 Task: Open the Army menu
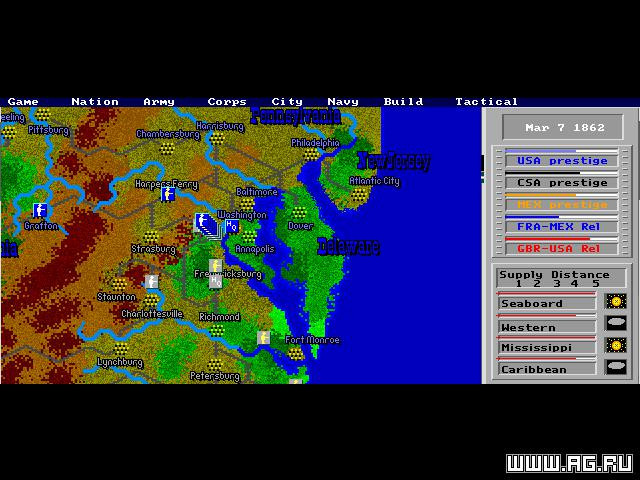pyautogui.click(x=159, y=102)
